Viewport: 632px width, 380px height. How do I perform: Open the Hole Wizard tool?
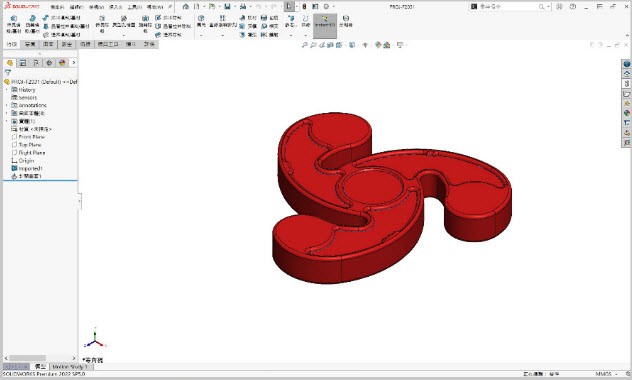point(124,22)
